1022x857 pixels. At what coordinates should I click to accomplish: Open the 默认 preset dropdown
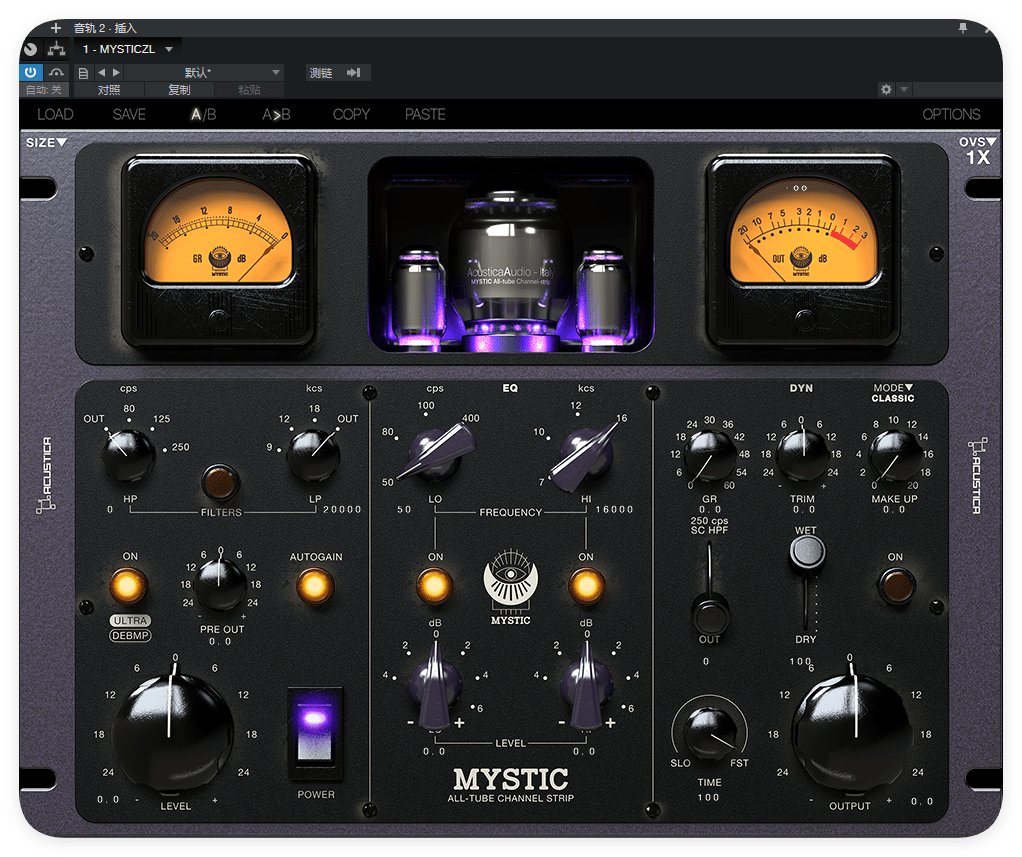(x=204, y=72)
